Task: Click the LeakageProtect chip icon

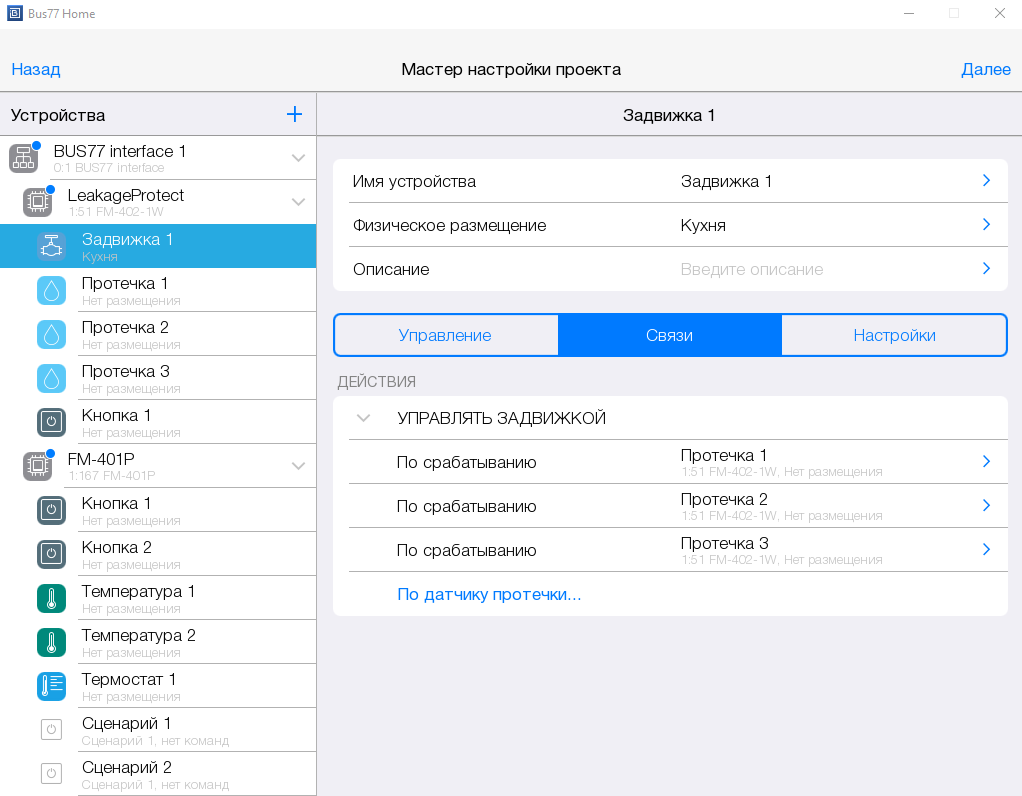Action: [x=37, y=202]
